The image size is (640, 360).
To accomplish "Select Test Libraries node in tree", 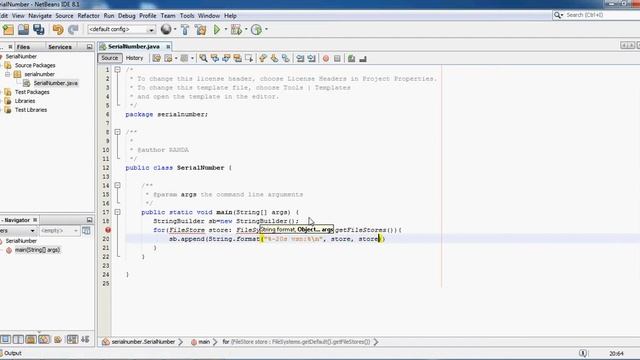I will pos(31,110).
